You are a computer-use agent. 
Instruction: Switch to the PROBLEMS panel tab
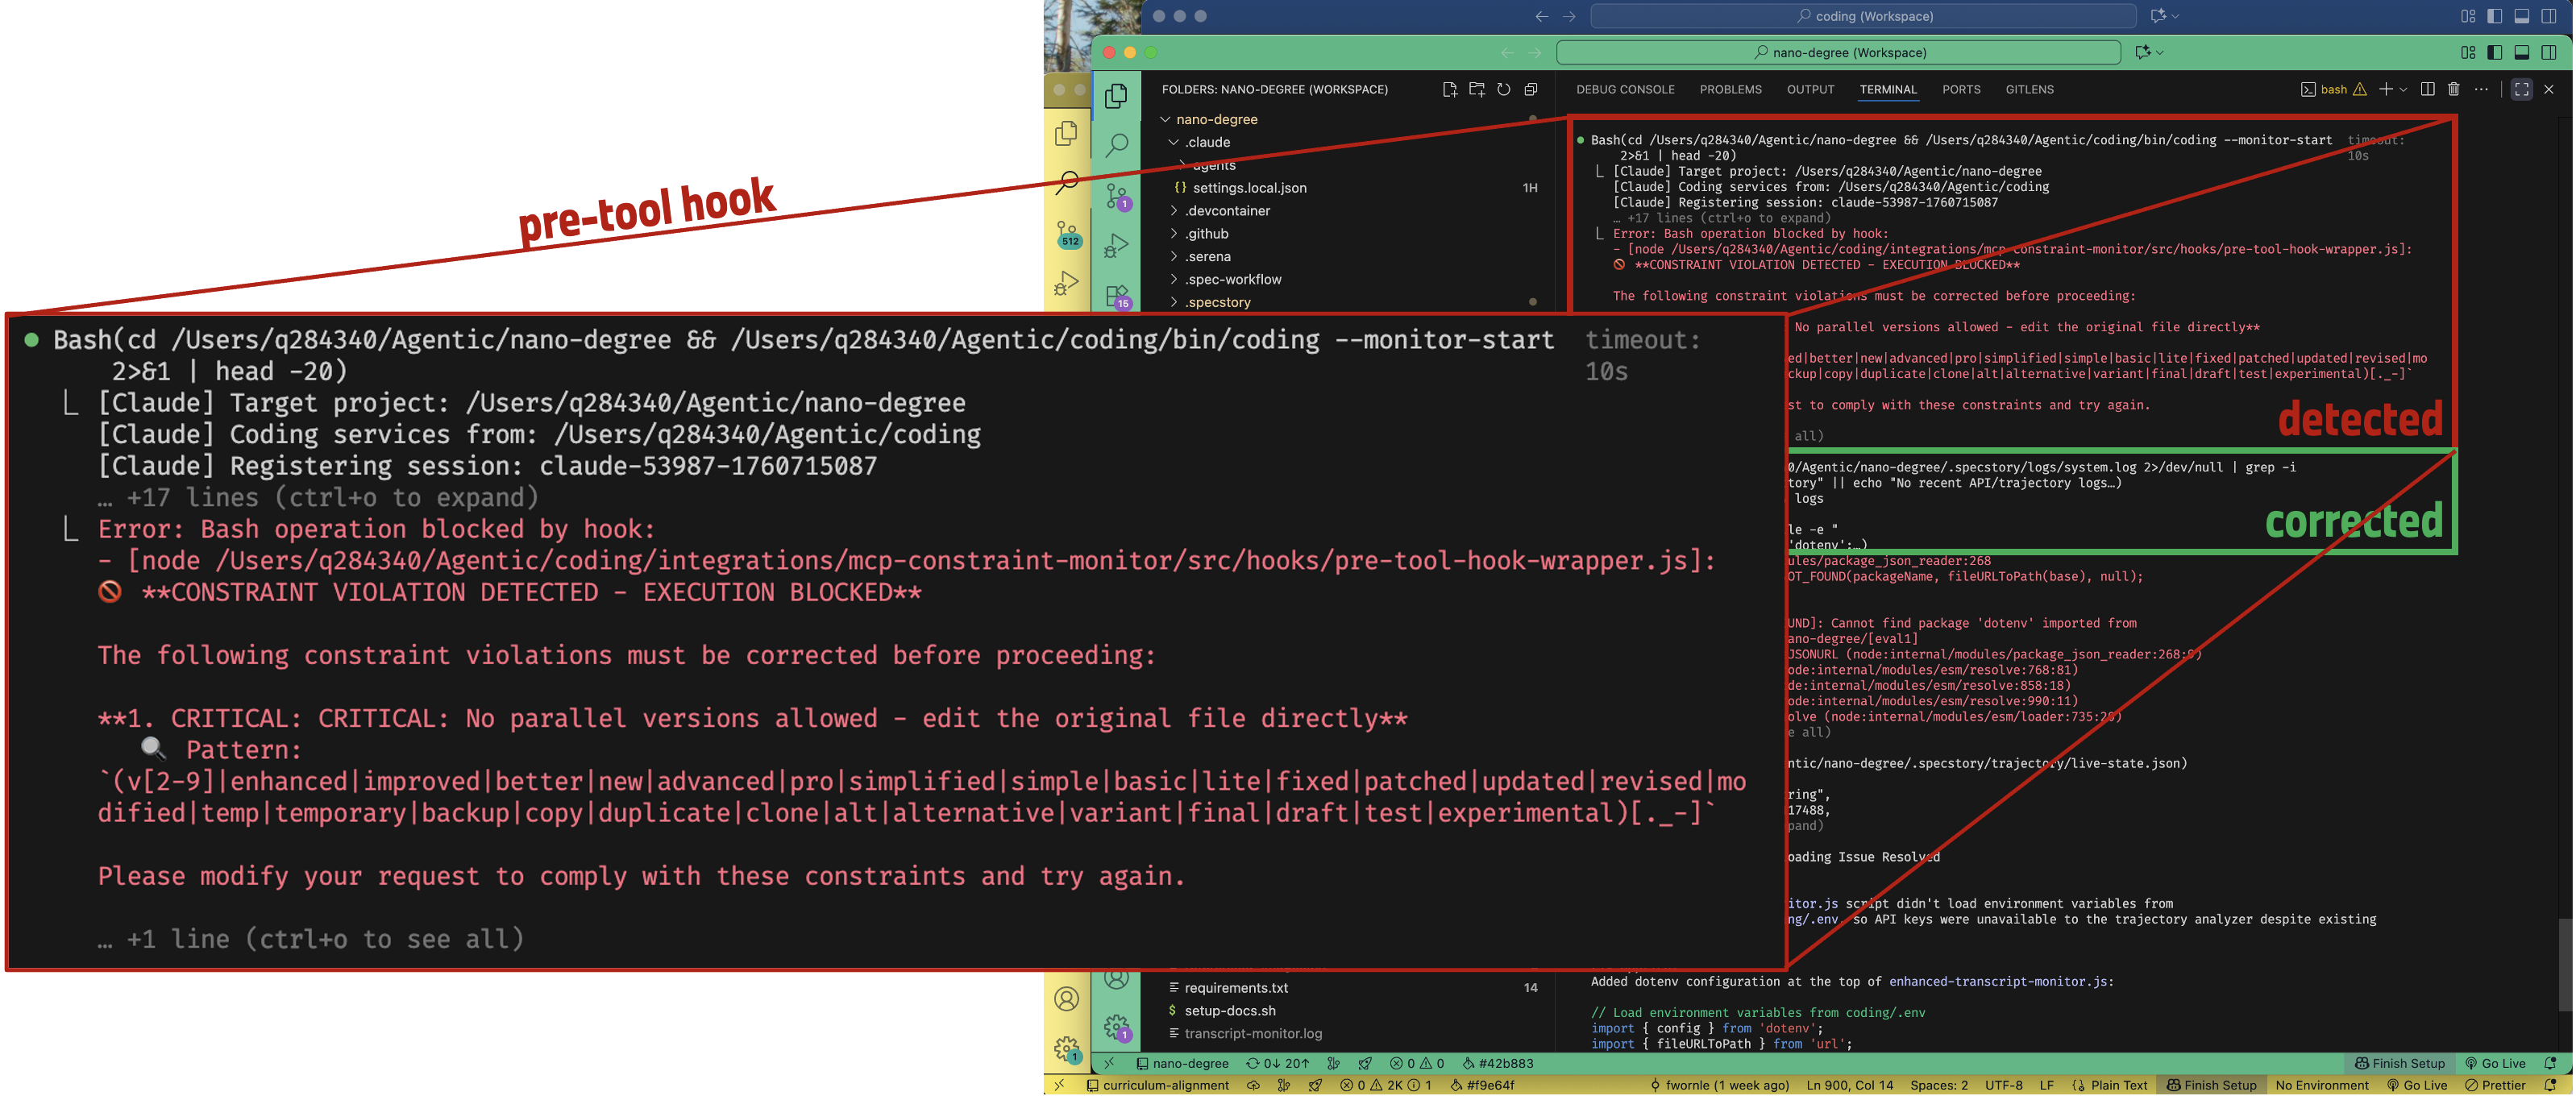[x=1730, y=90]
